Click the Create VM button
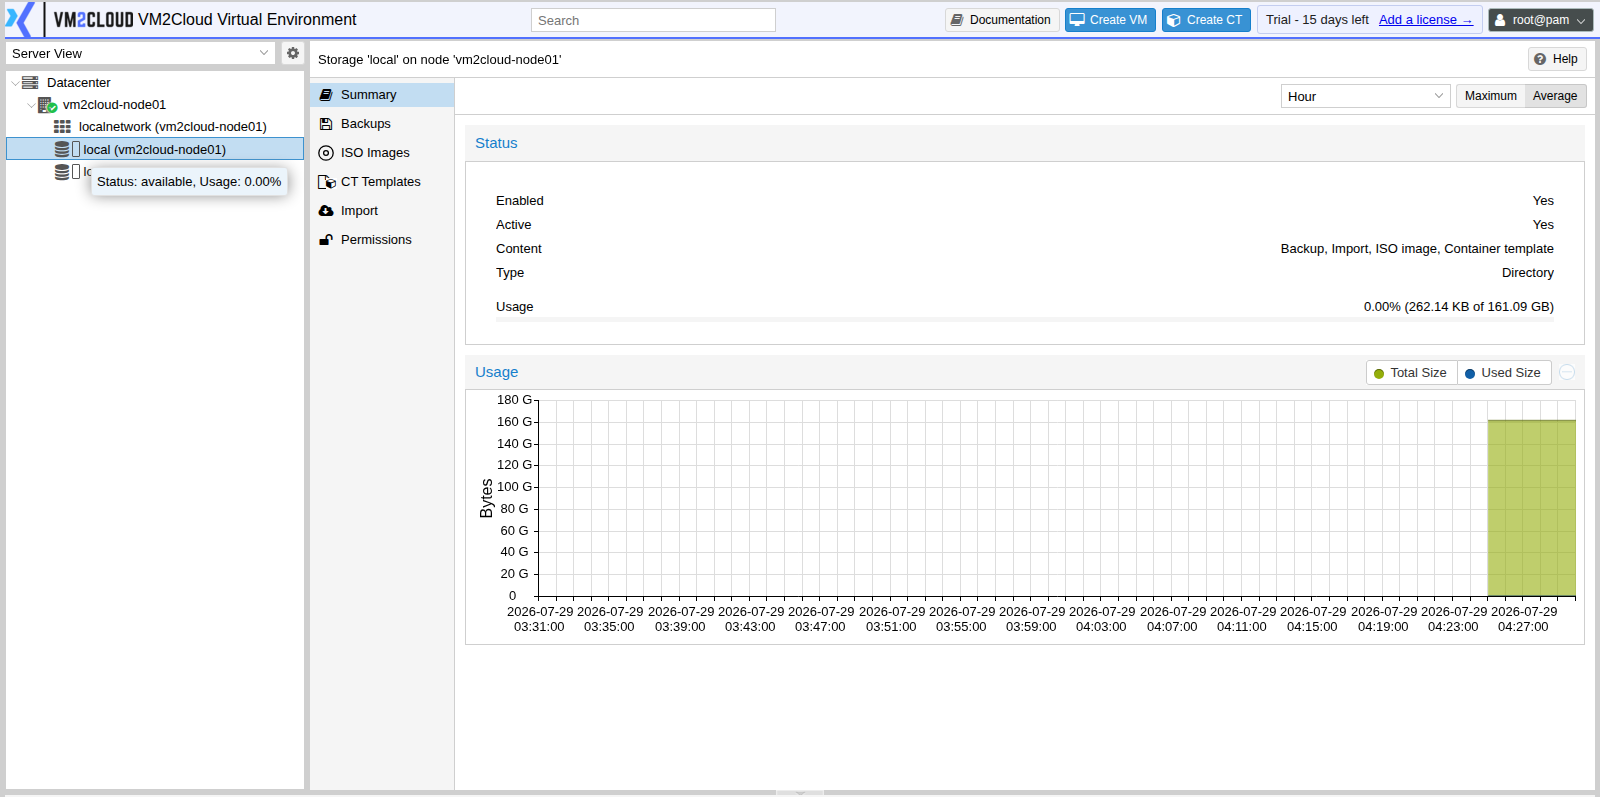1600x797 pixels. point(1110,20)
